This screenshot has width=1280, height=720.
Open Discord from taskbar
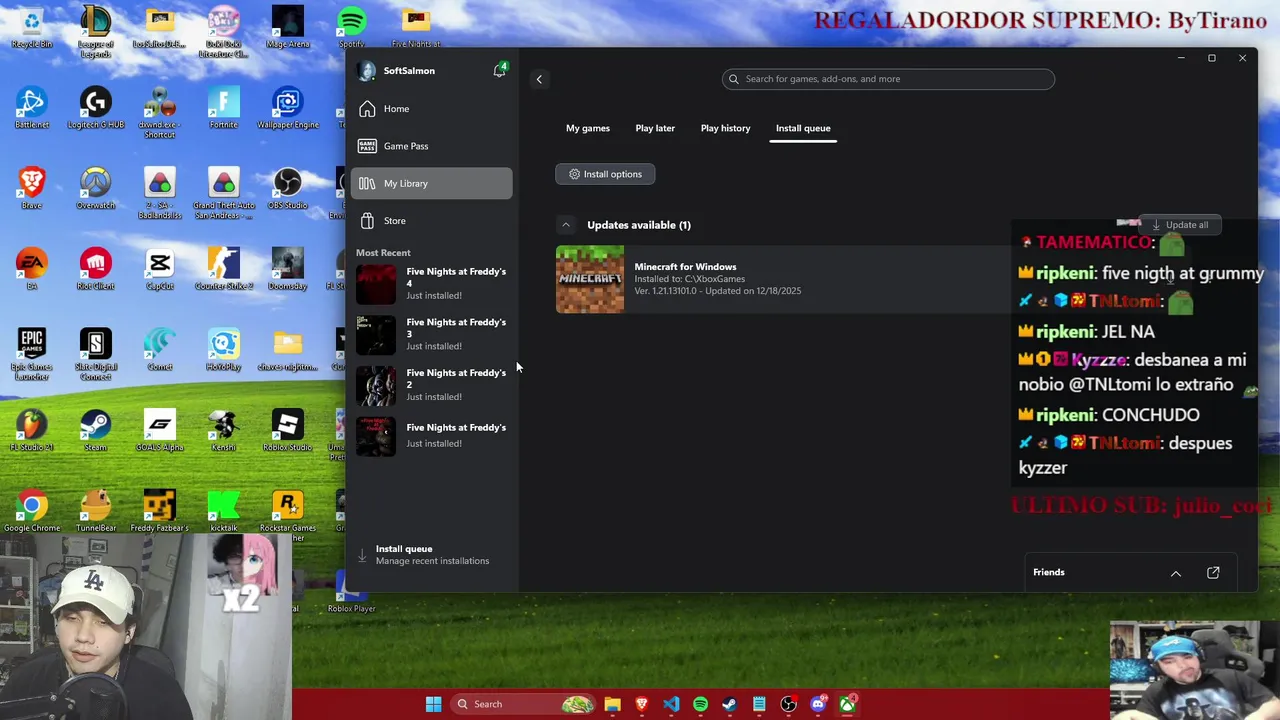click(818, 704)
